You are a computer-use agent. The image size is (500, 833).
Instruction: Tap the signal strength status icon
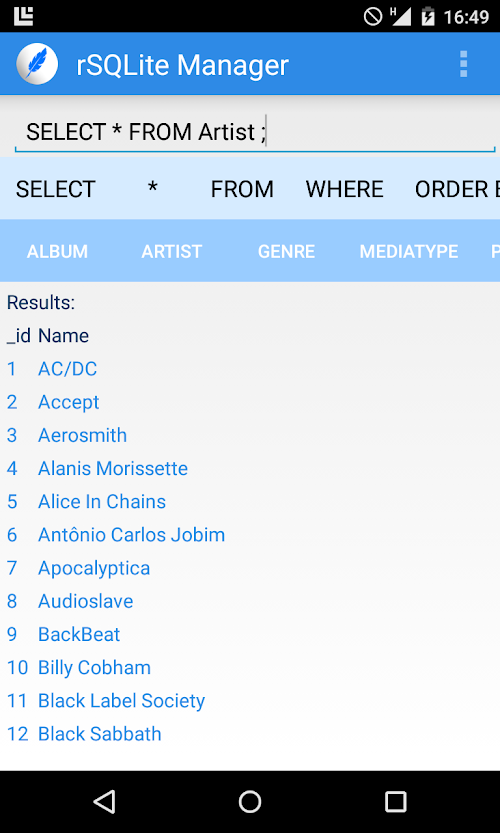tap(401, 16)
